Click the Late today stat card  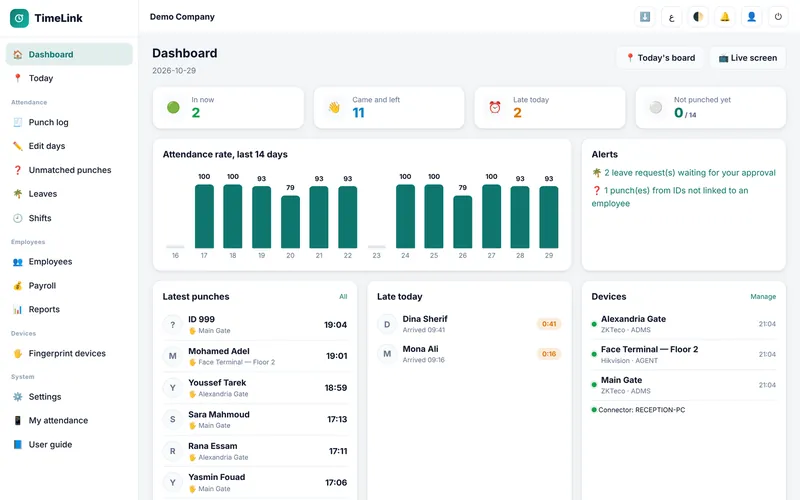pos(550,108)
